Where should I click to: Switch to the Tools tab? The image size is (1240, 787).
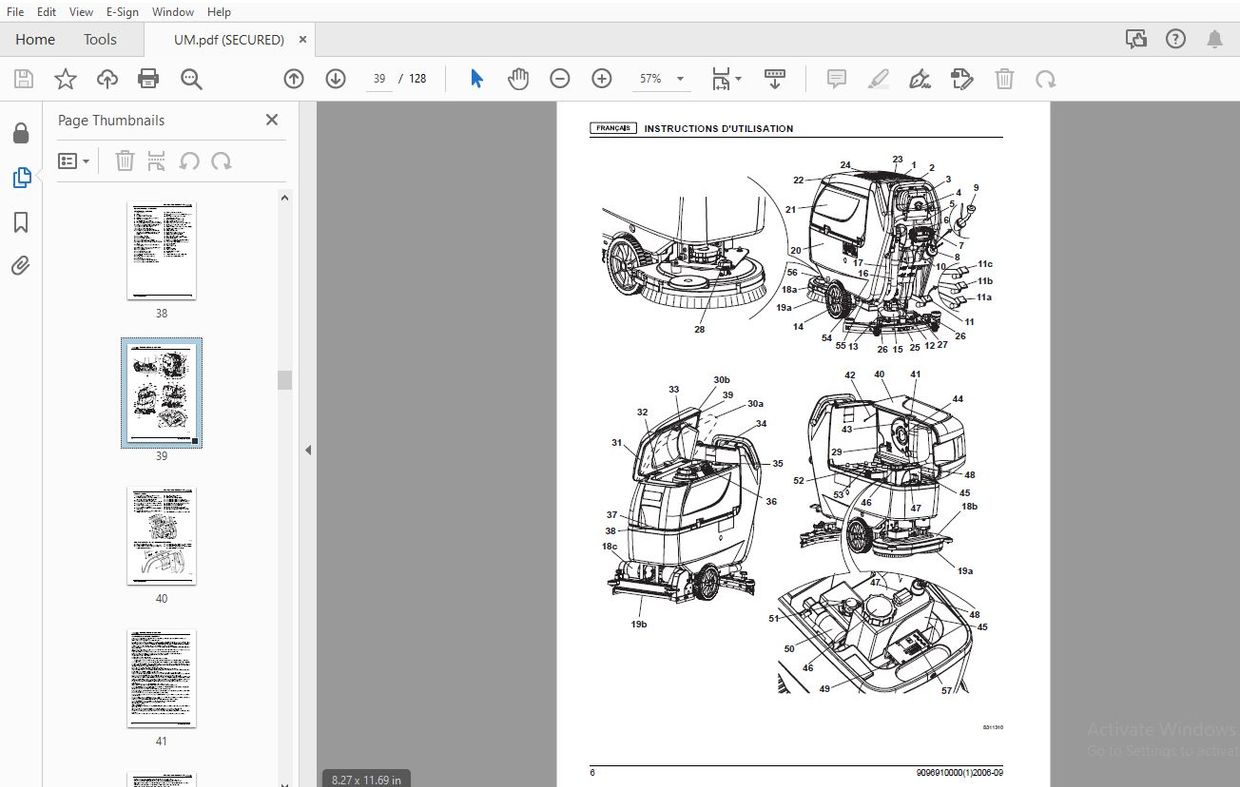pos(100,40)
